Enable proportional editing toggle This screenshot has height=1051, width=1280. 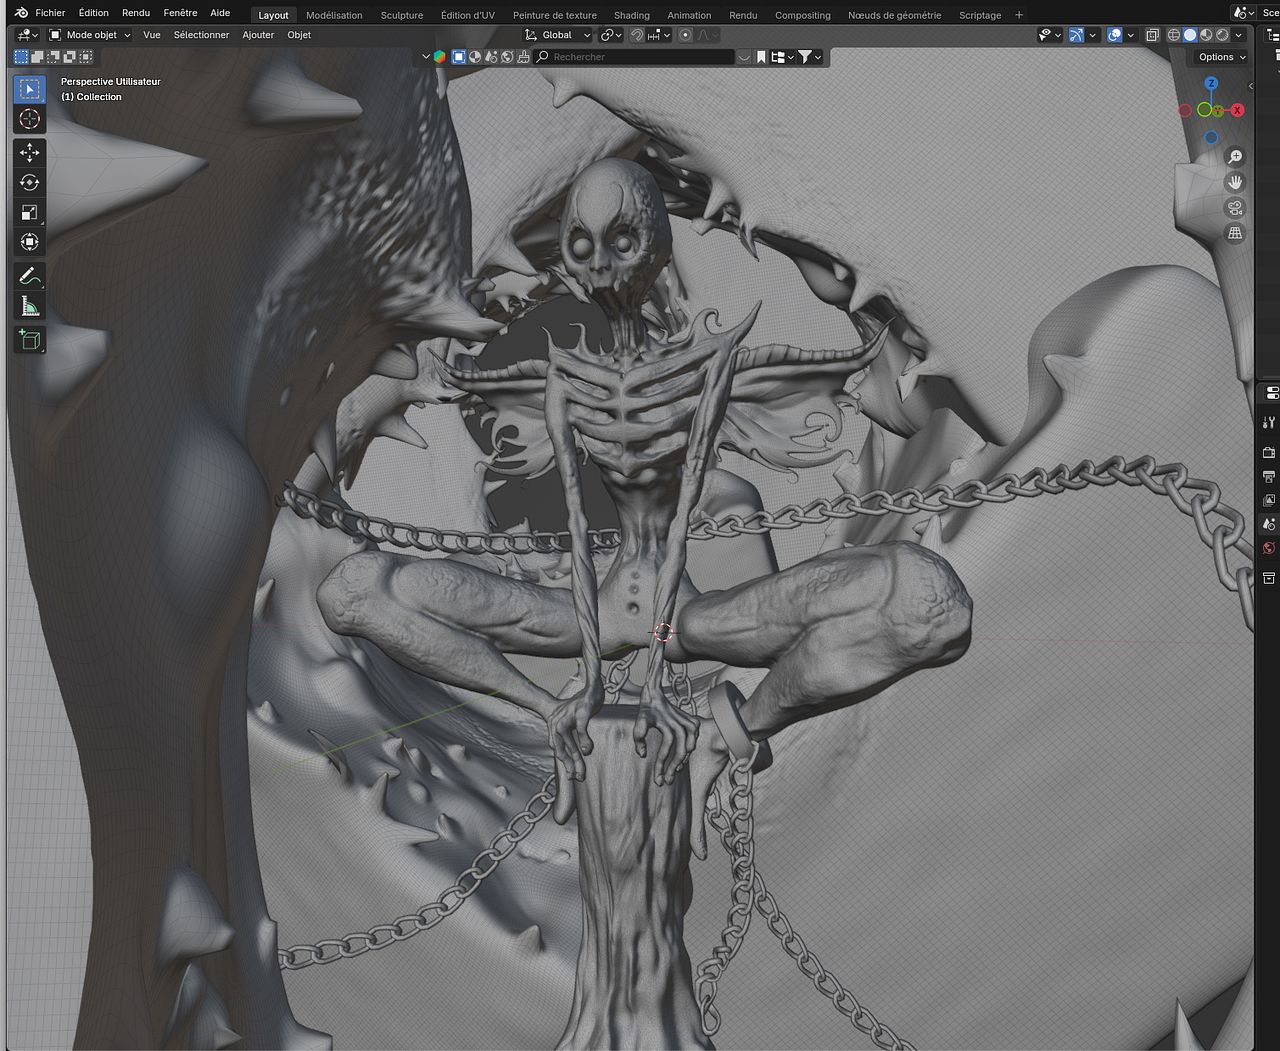[x=685, y=35]
